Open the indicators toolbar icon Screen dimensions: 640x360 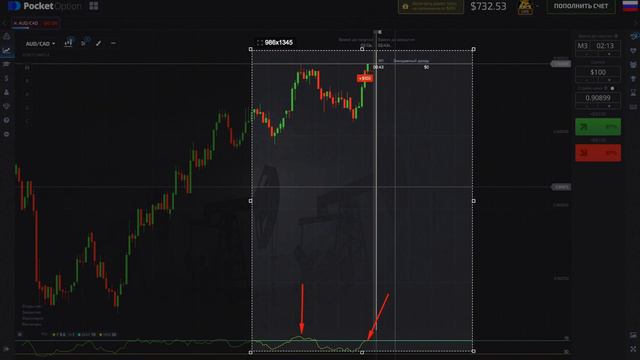coord(84,42)
